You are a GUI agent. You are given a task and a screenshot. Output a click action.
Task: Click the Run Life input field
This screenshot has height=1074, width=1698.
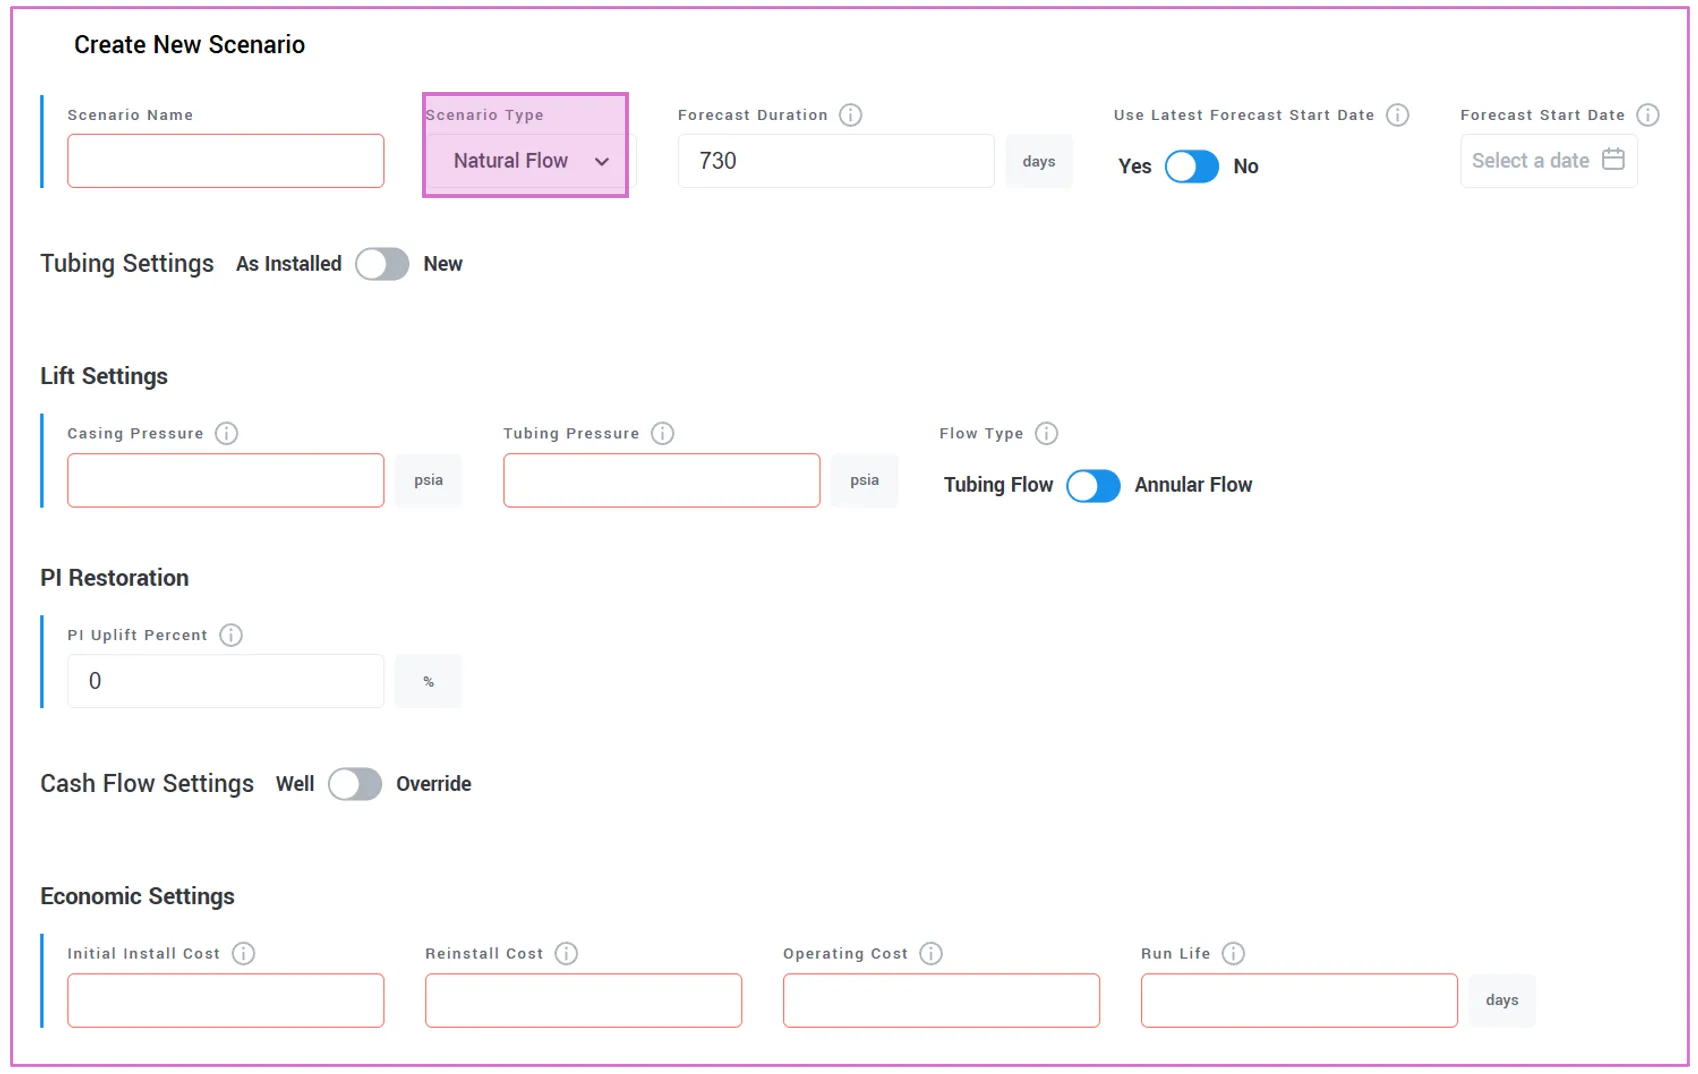tap(1300, 1000)
